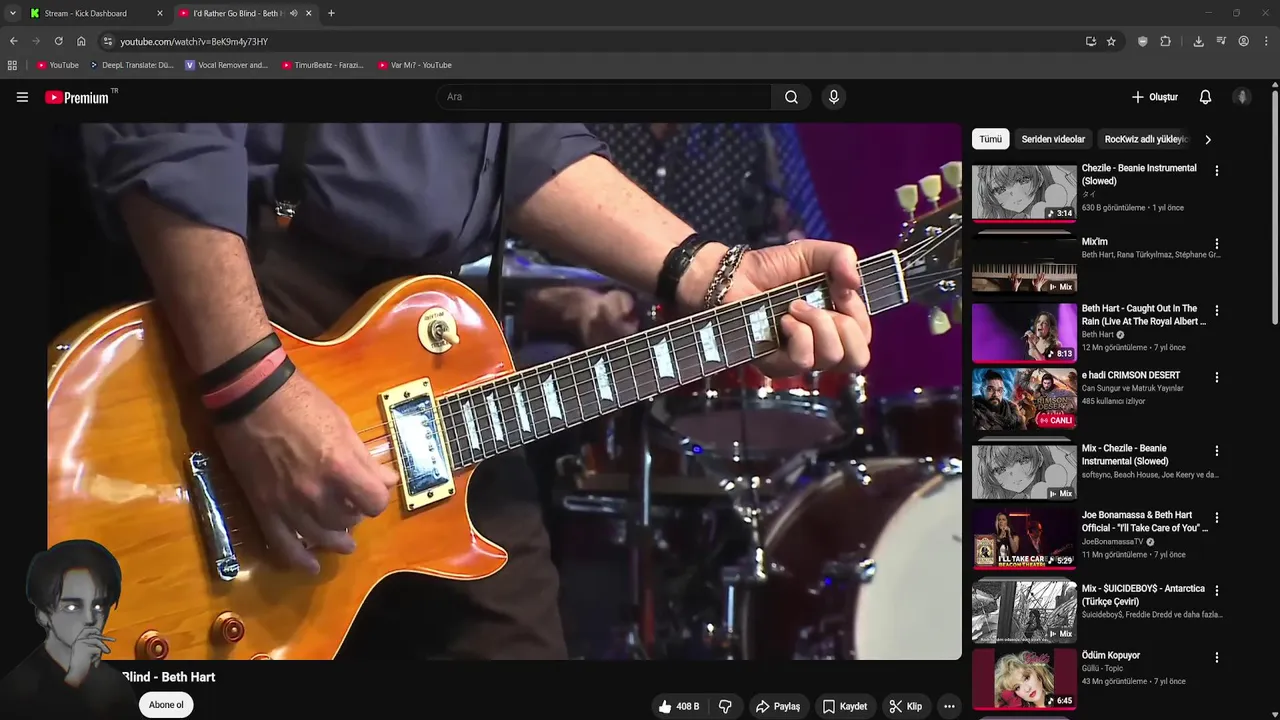Image resolution: width=1280 pixels, height=720 pixels.
Task: Open Ödüm Kopuyor video thumbnail
Action: 1024,678
